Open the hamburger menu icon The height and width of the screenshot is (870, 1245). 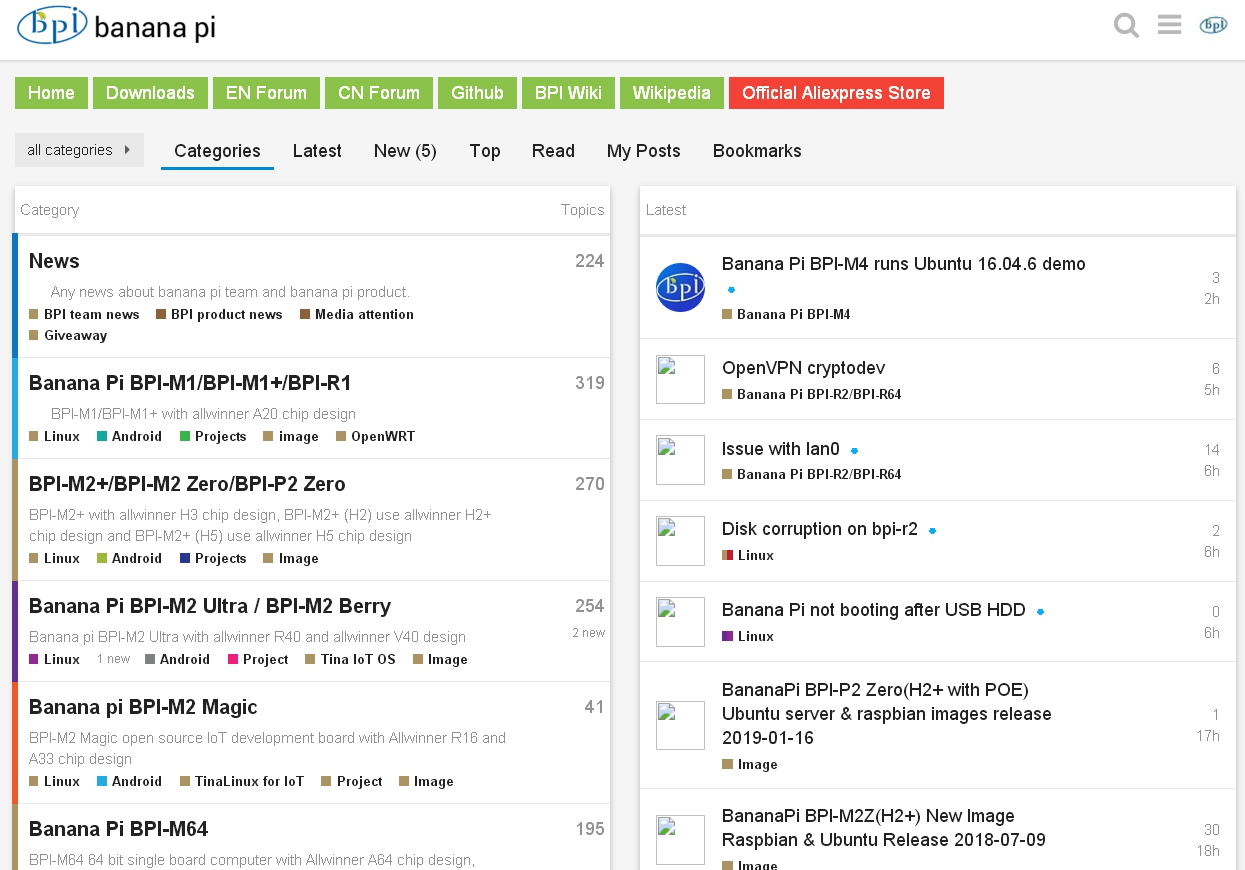[x=1170, y=25]
